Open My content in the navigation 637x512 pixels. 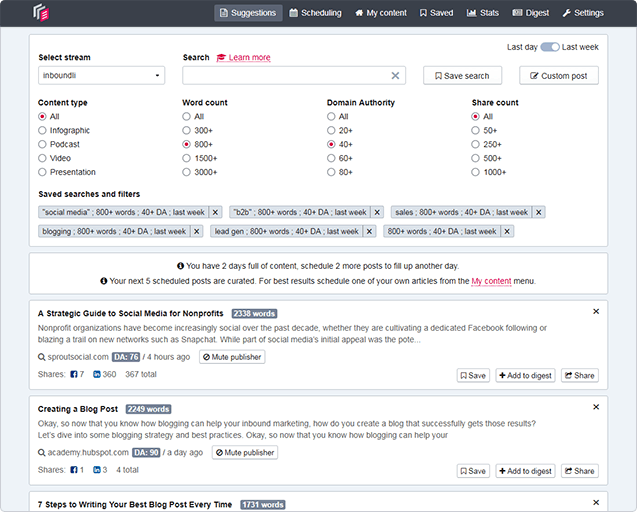point(381,13)
